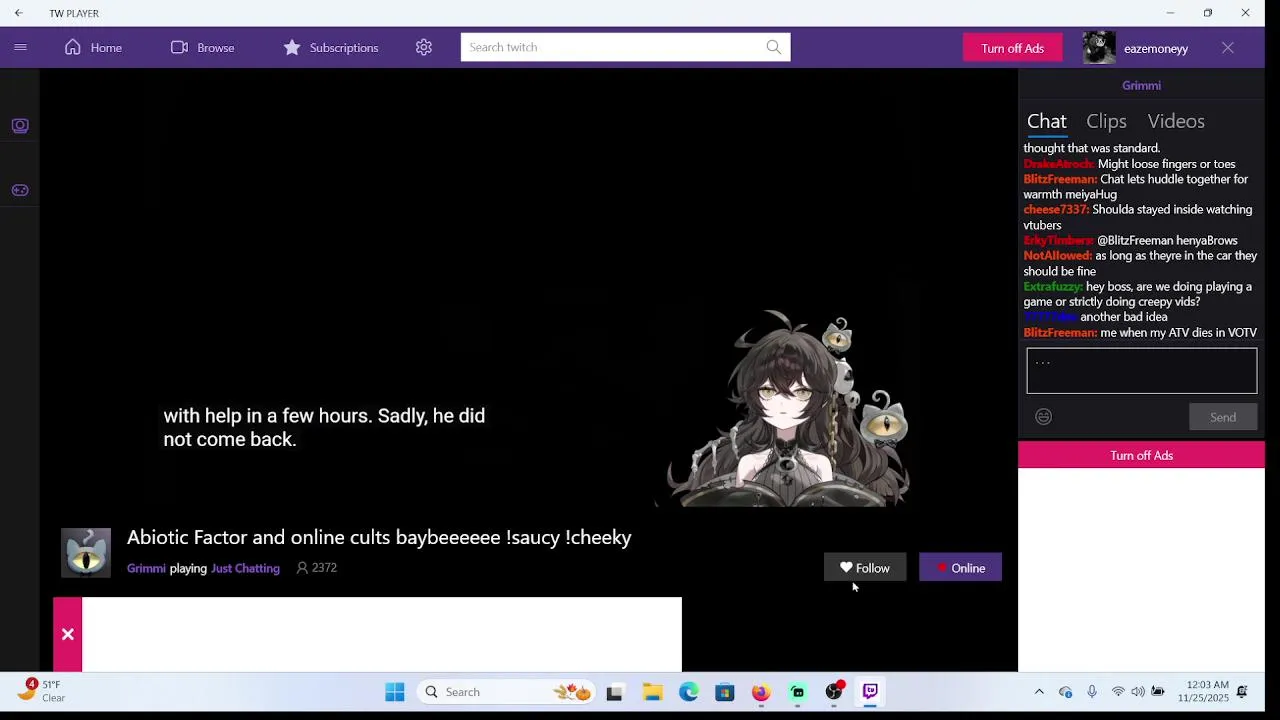Open the Browse section
The image size is (1280, 720).
tap(202, 47)
